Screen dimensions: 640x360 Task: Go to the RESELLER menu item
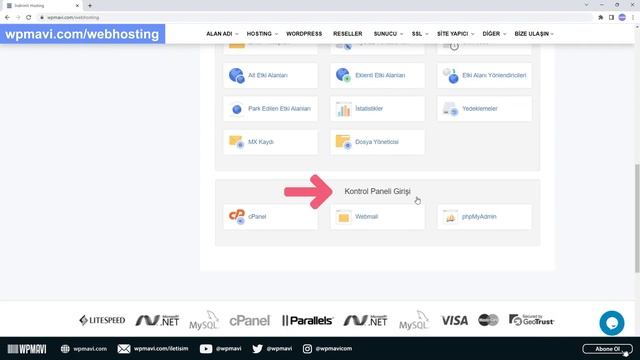point(348,34)
